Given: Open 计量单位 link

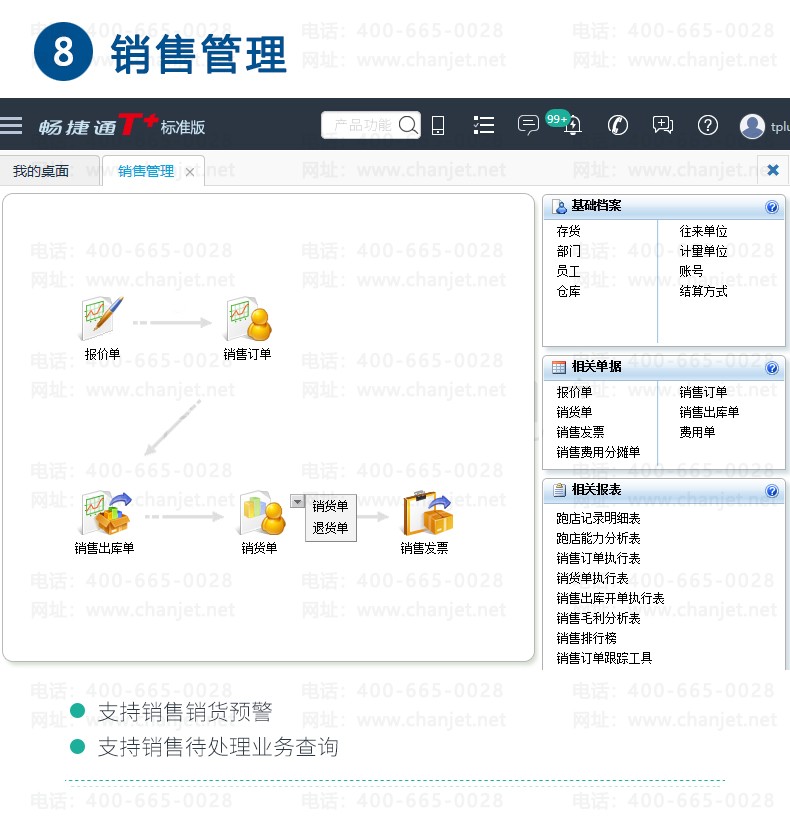Looking at the screenshot, I should coord(703,252).
